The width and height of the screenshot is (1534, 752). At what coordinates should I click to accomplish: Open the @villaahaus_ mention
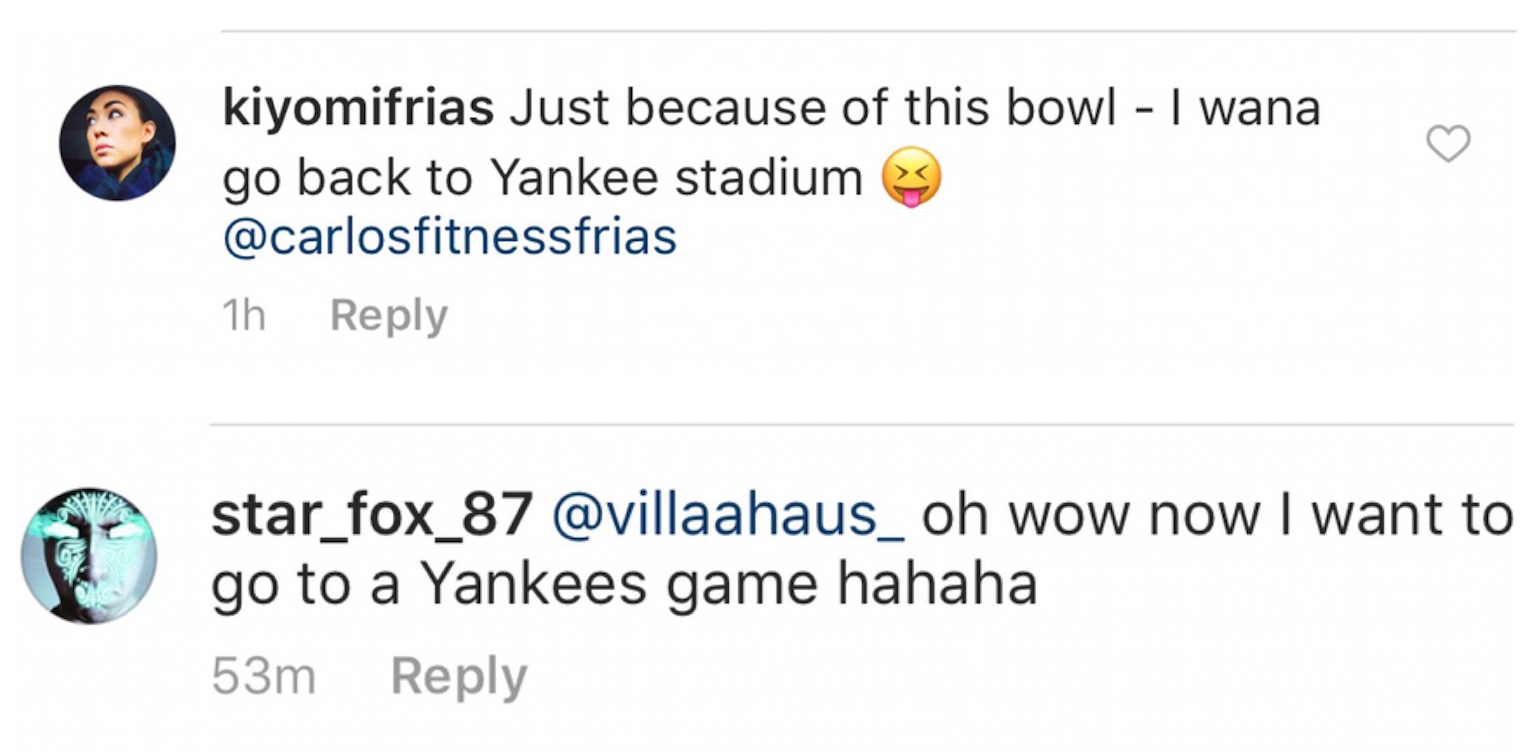click(x=727, y=515)
